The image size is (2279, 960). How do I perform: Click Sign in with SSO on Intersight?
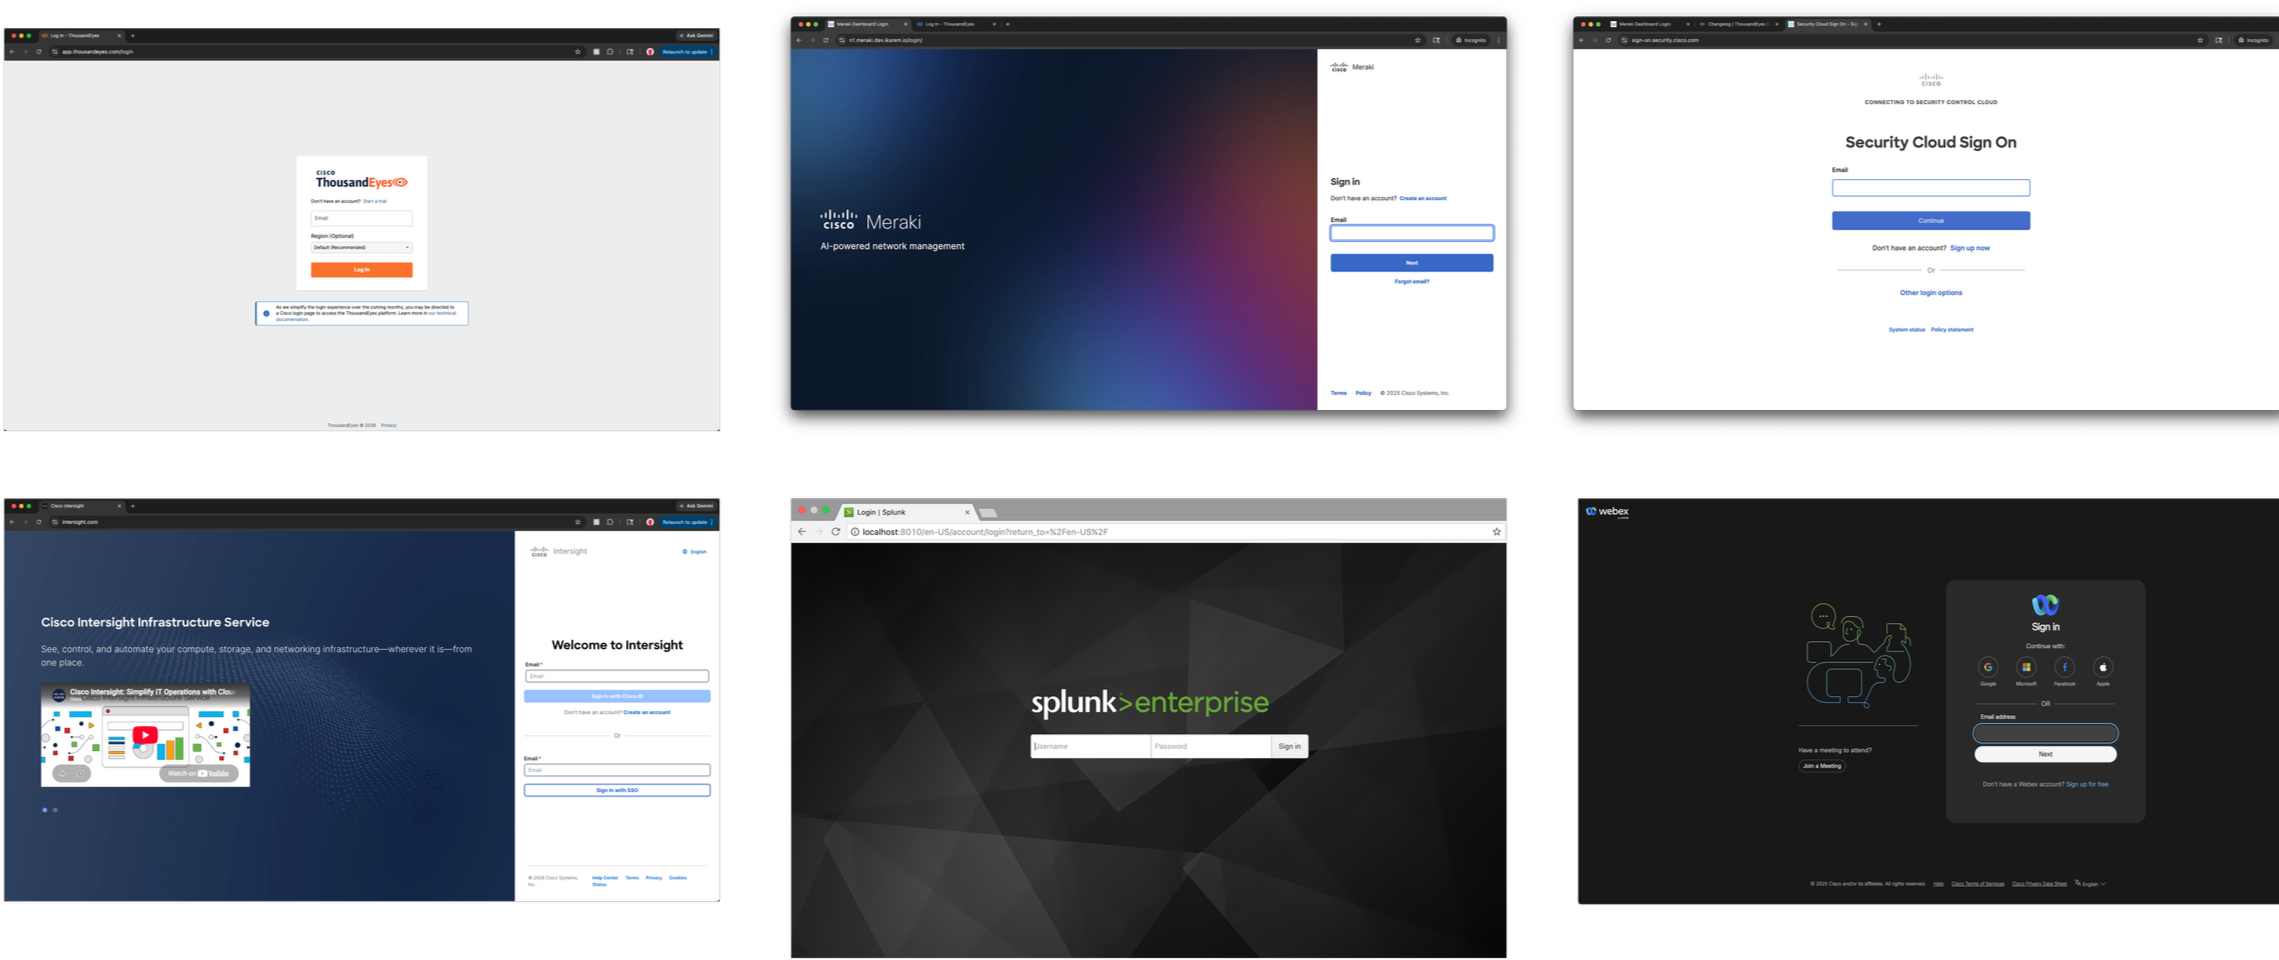click(x=617, y=790)
